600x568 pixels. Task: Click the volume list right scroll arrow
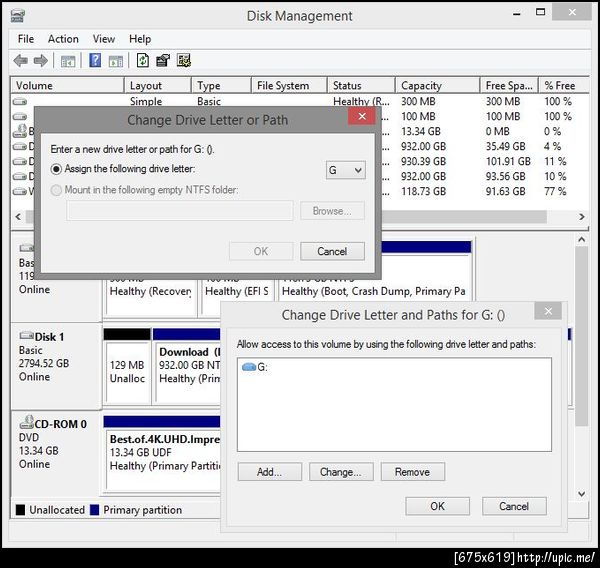[x=582, y=217]
